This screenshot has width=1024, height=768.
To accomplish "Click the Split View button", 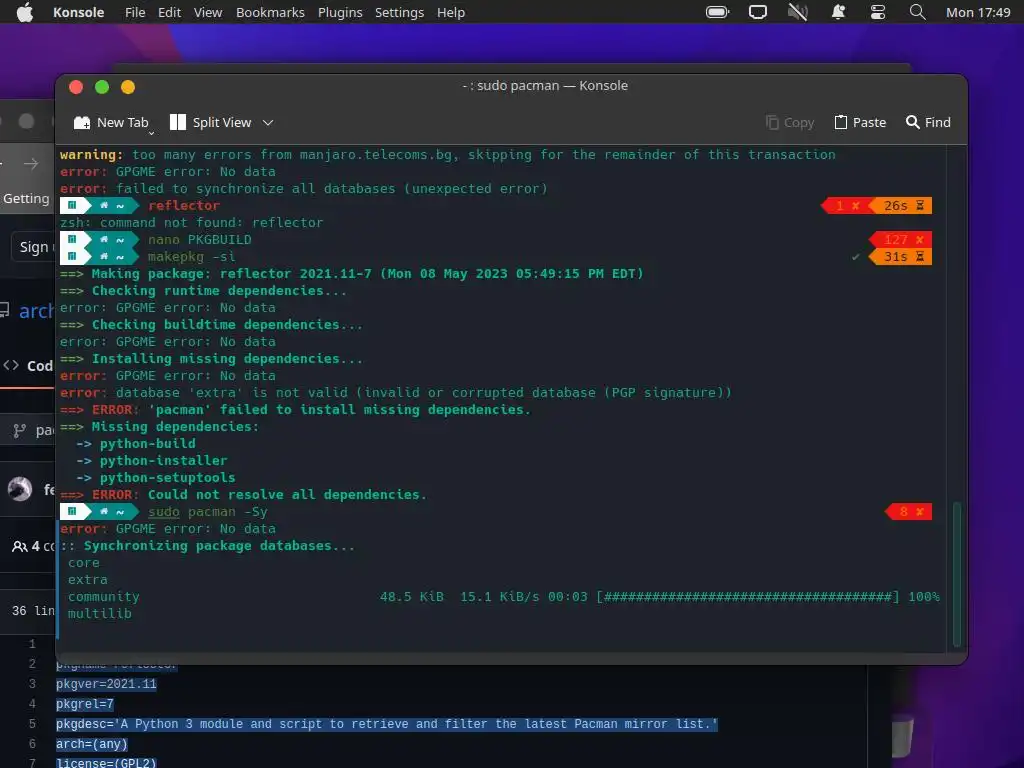I will [x=210, y=122].
